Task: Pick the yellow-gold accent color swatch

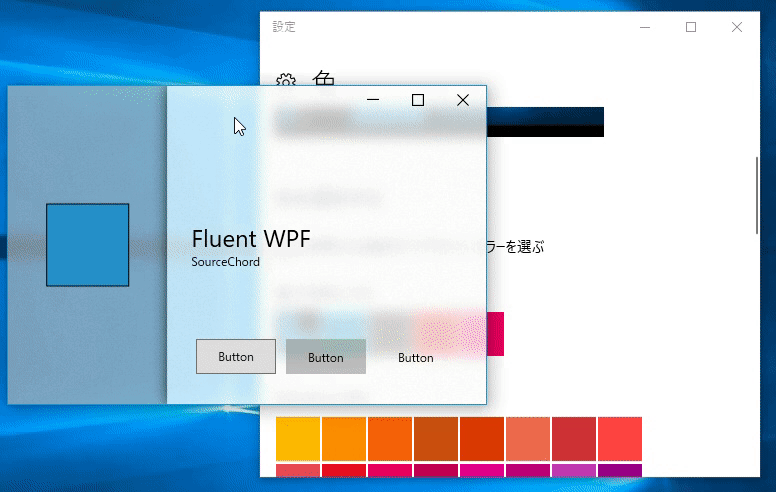Action: tap(298, 439)
